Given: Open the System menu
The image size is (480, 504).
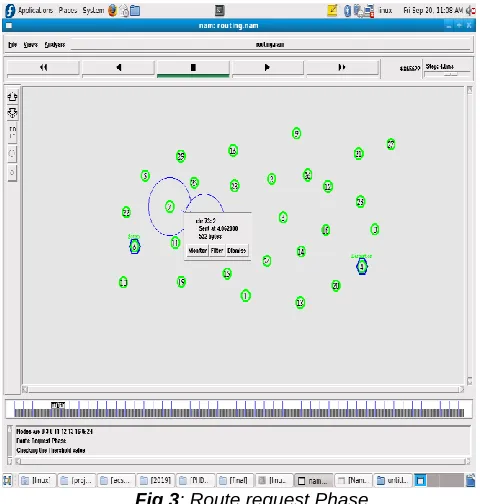Looking at the screenshot, I should (x=93, y=10).
